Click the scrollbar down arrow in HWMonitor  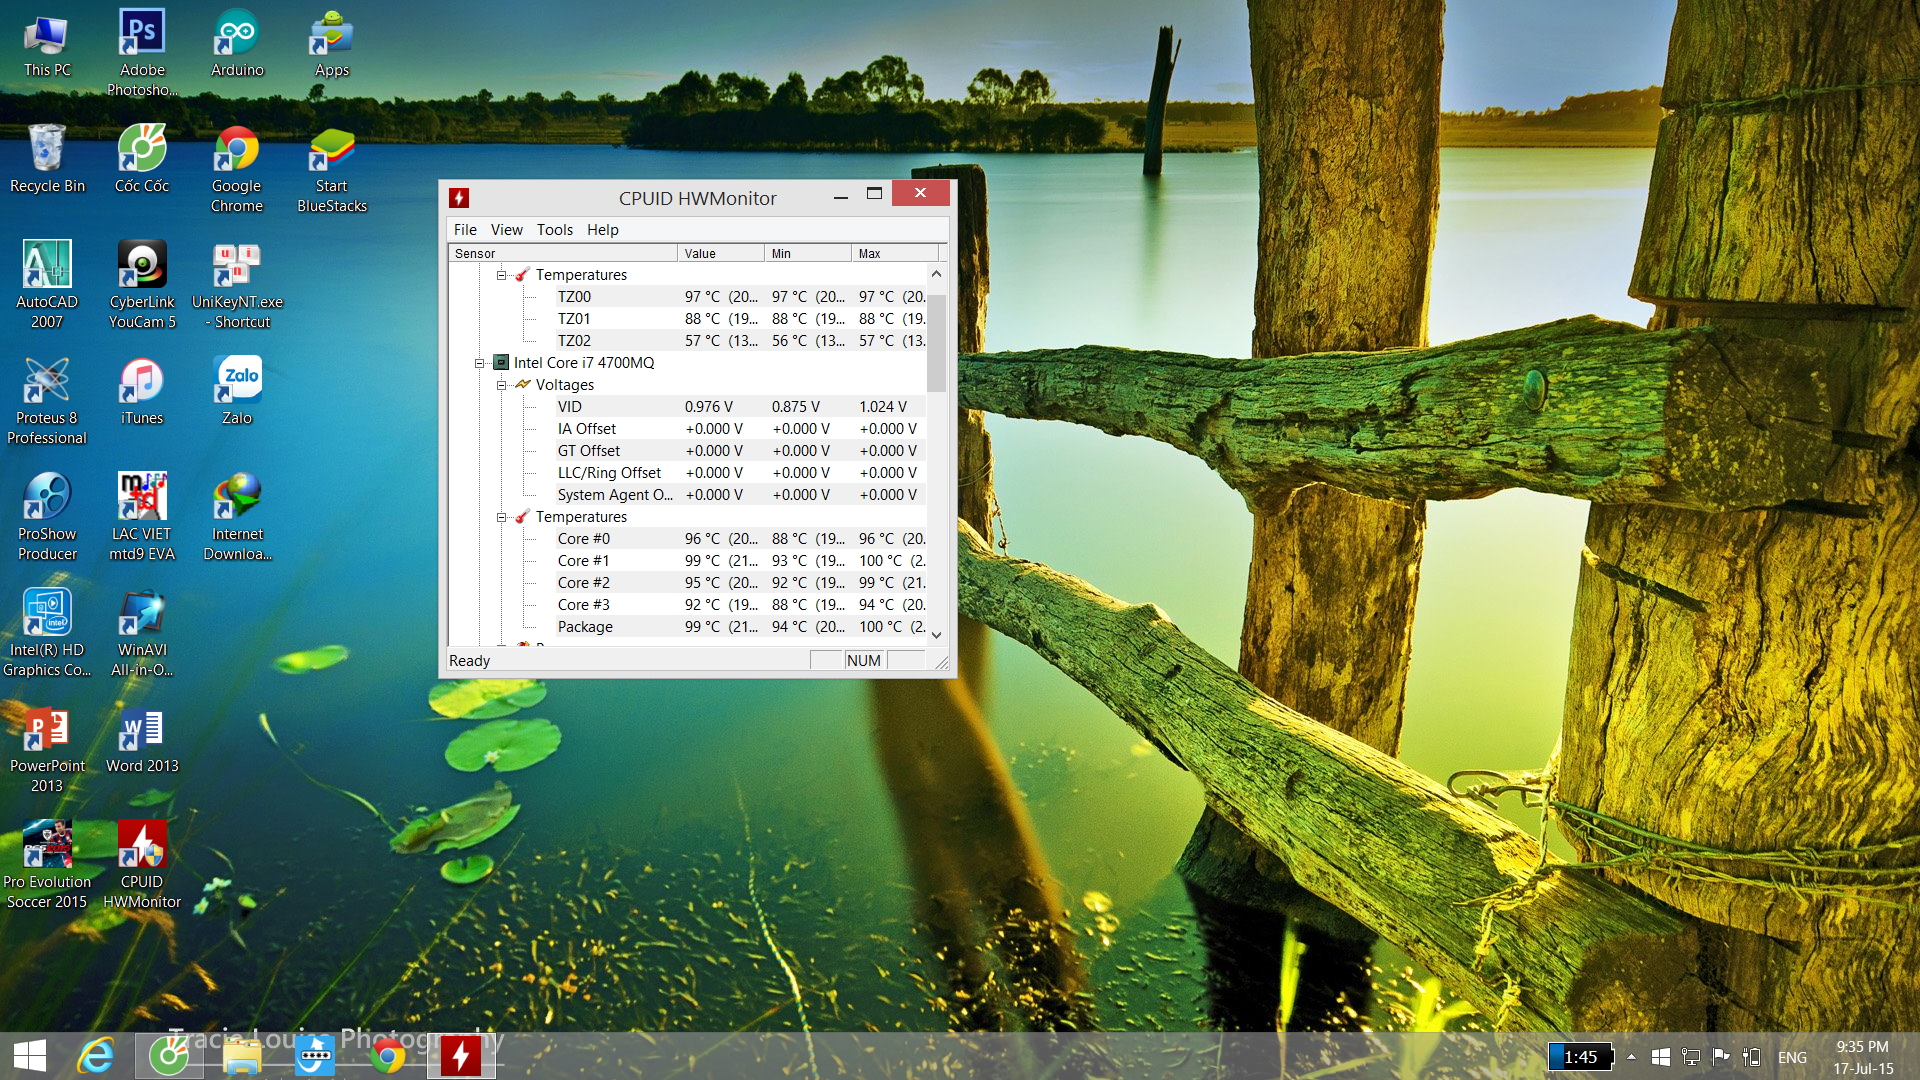tap(936, 635)
